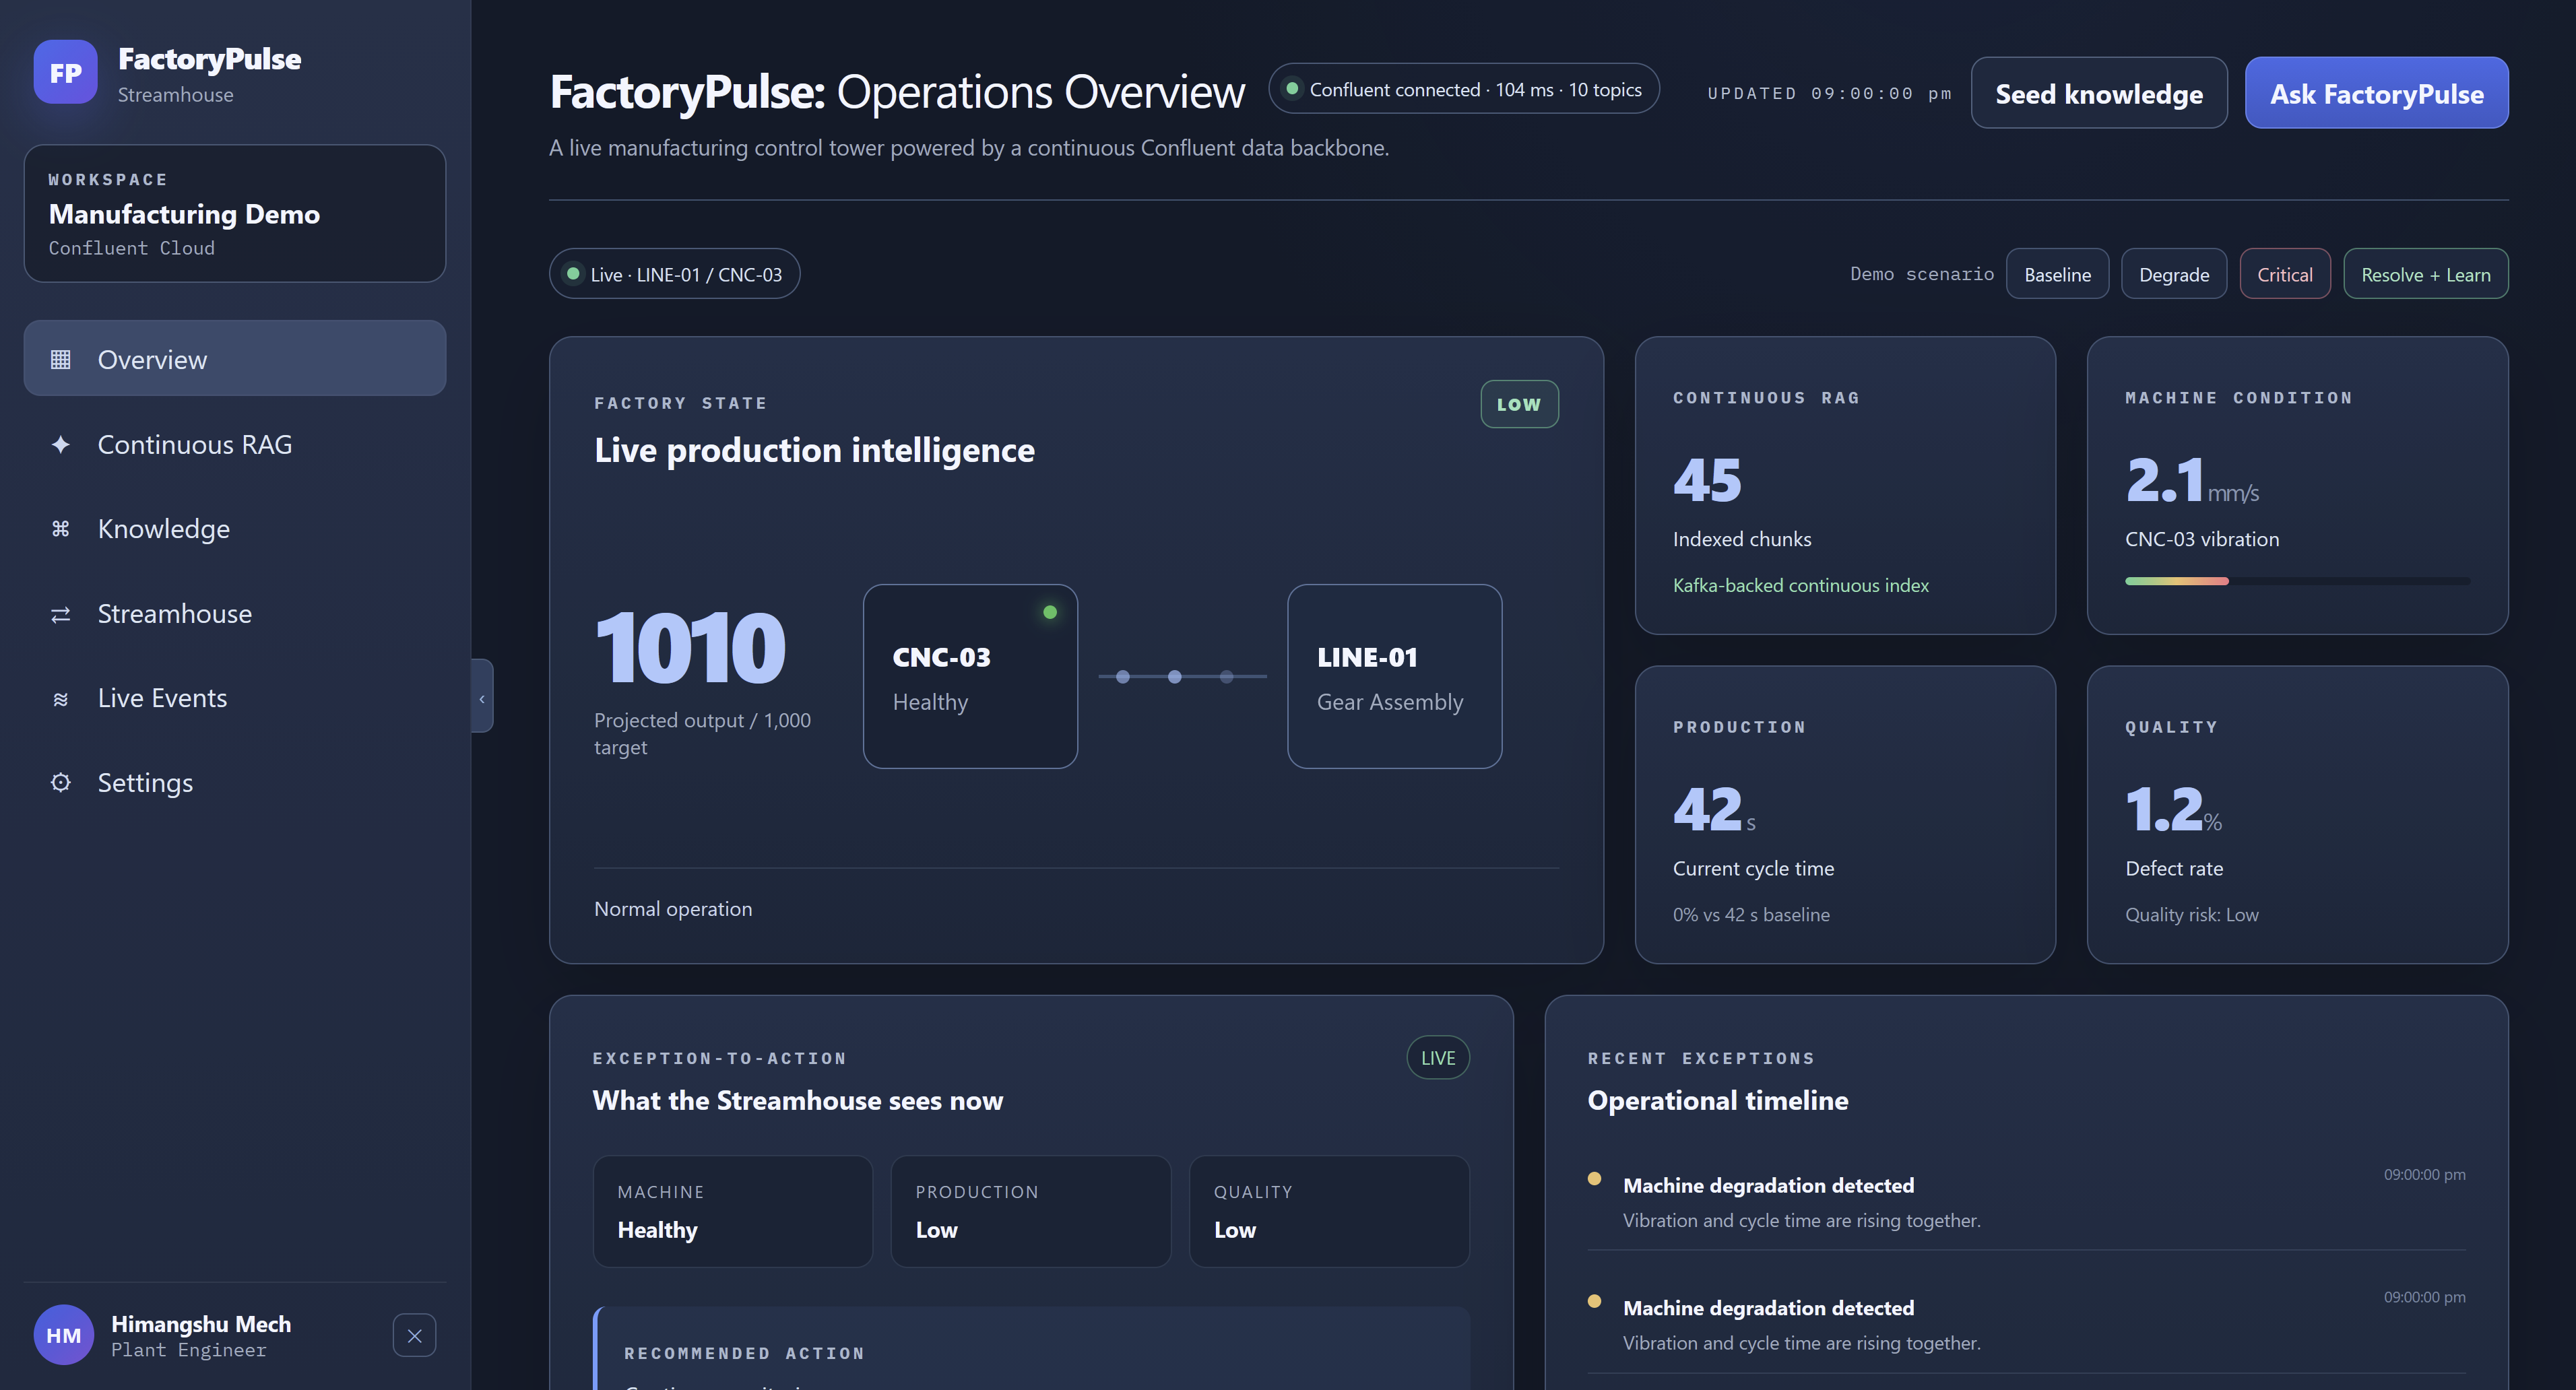Click the green status dot on CNC-03 card
Image resolution: width=2576 pixels, height=1390 pixels.
click(x=1050, y=612)
